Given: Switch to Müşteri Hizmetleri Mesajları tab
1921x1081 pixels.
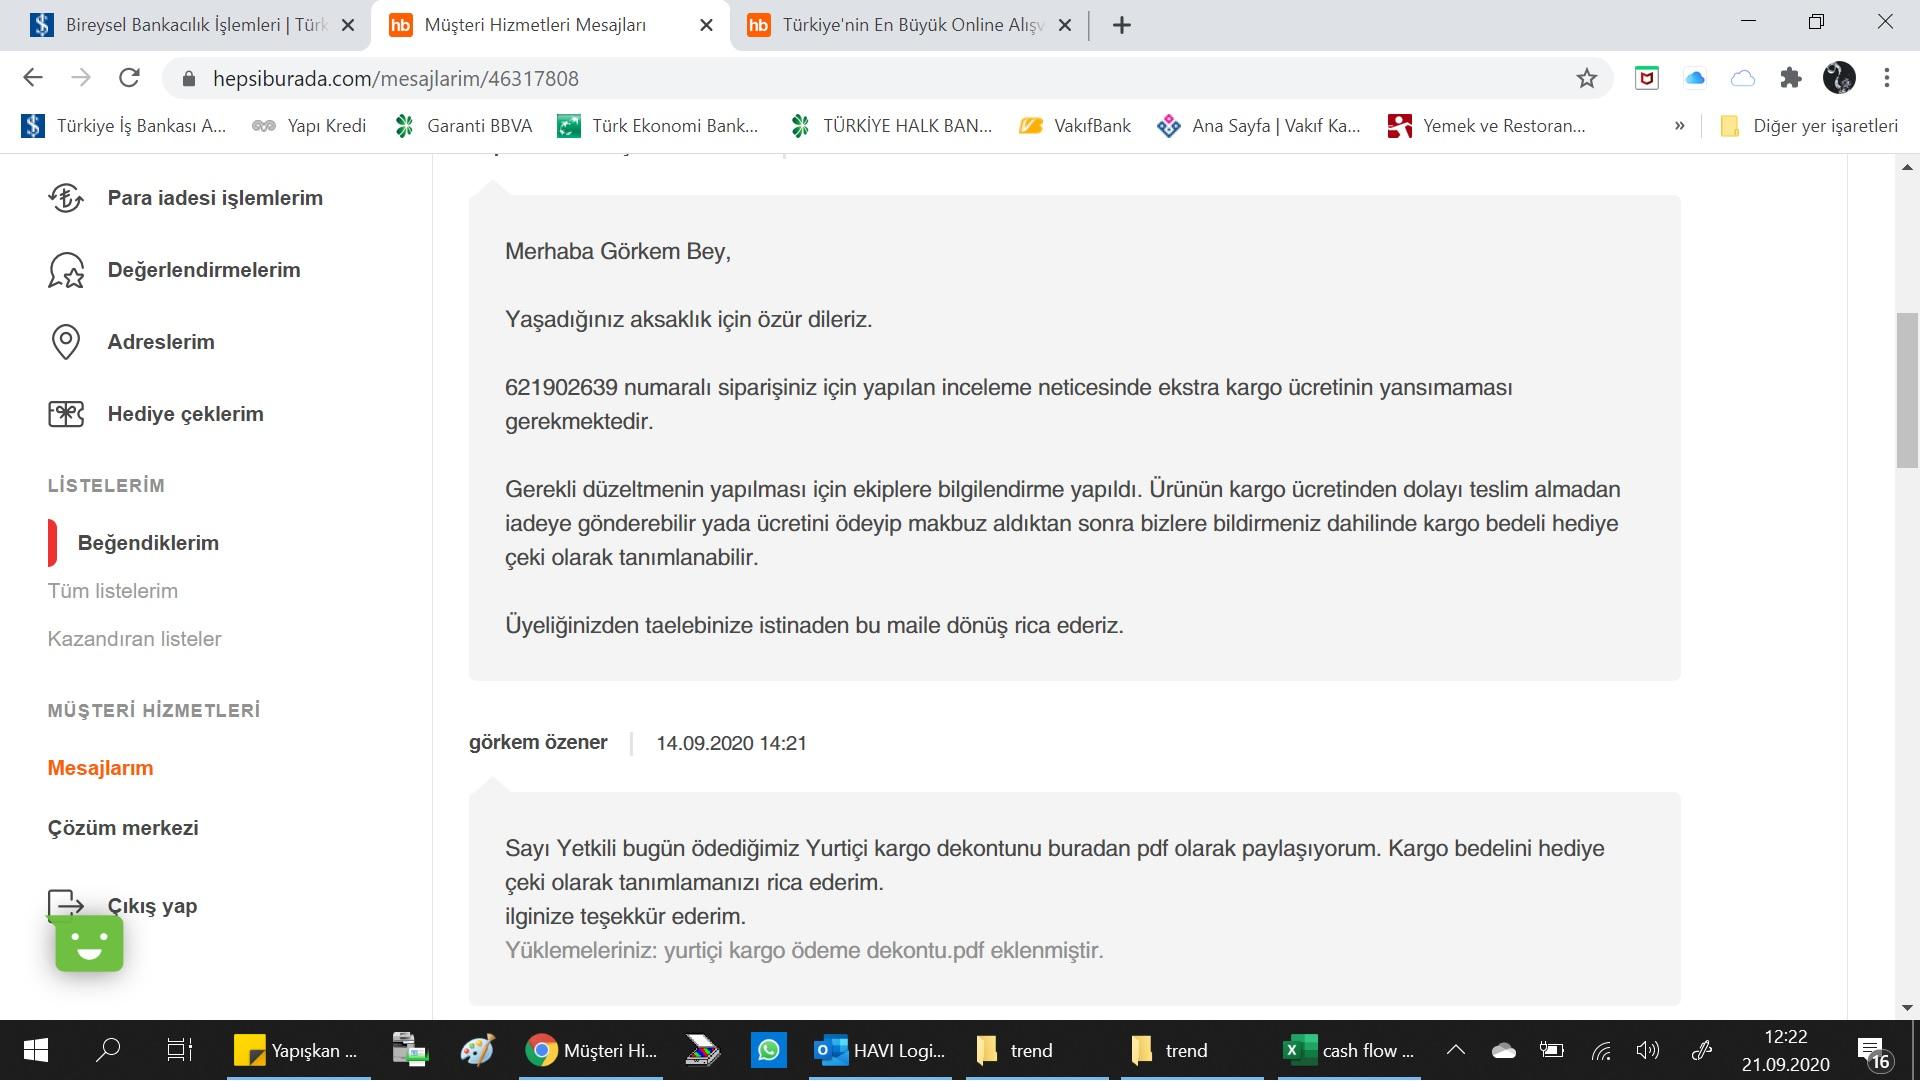Looking at the screenshot, I should 535,25.
